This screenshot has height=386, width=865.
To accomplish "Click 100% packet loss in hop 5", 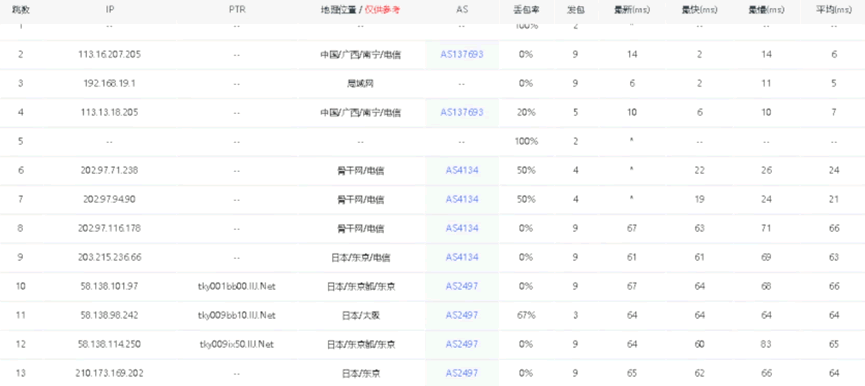I will point(525,141).
